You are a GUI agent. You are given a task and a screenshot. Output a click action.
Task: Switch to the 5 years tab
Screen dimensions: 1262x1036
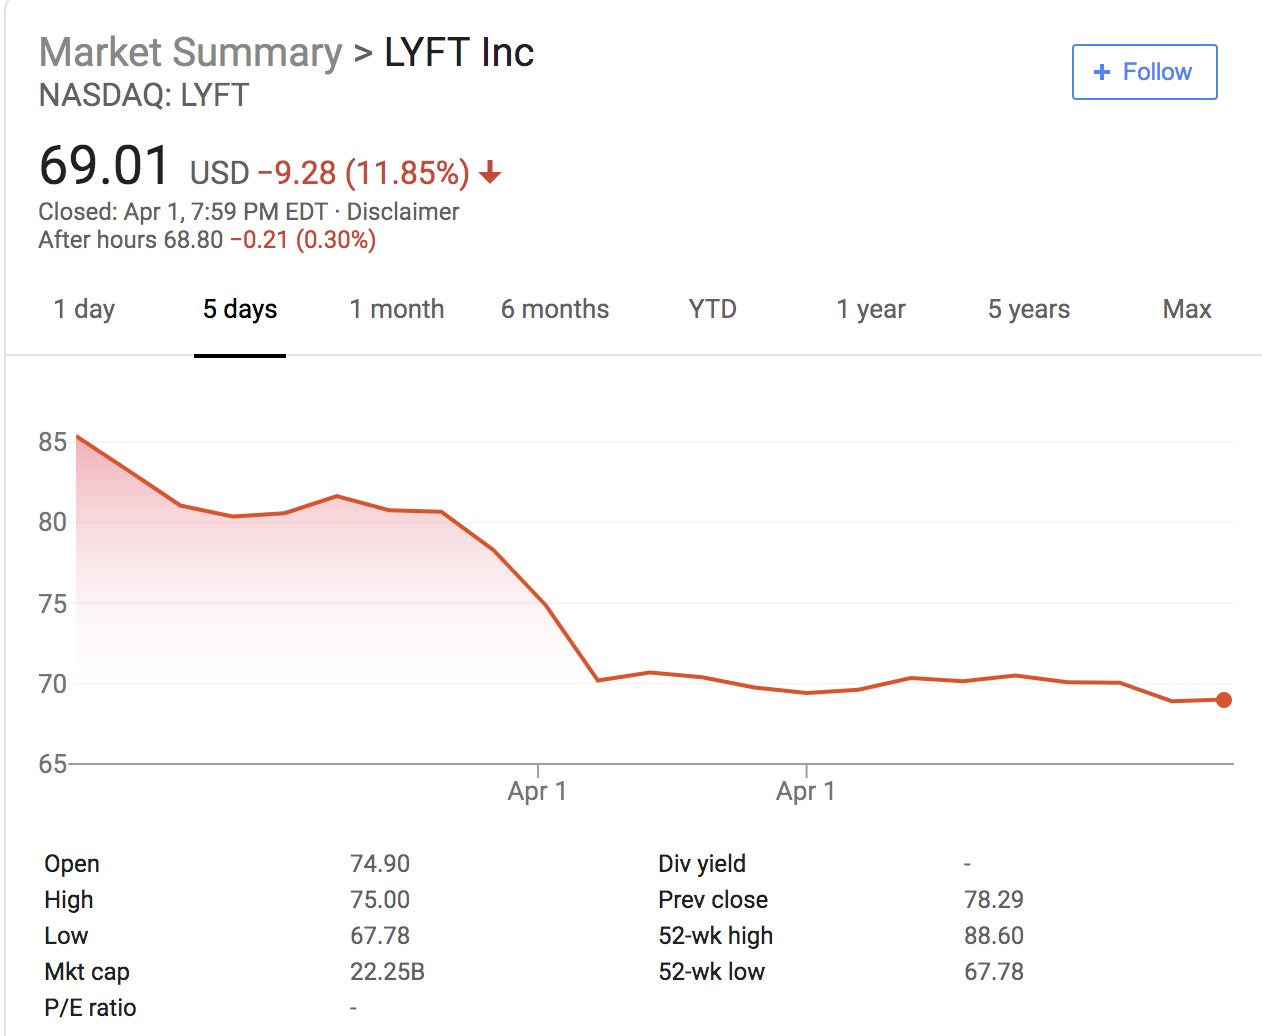click(x=1029, y=309)
